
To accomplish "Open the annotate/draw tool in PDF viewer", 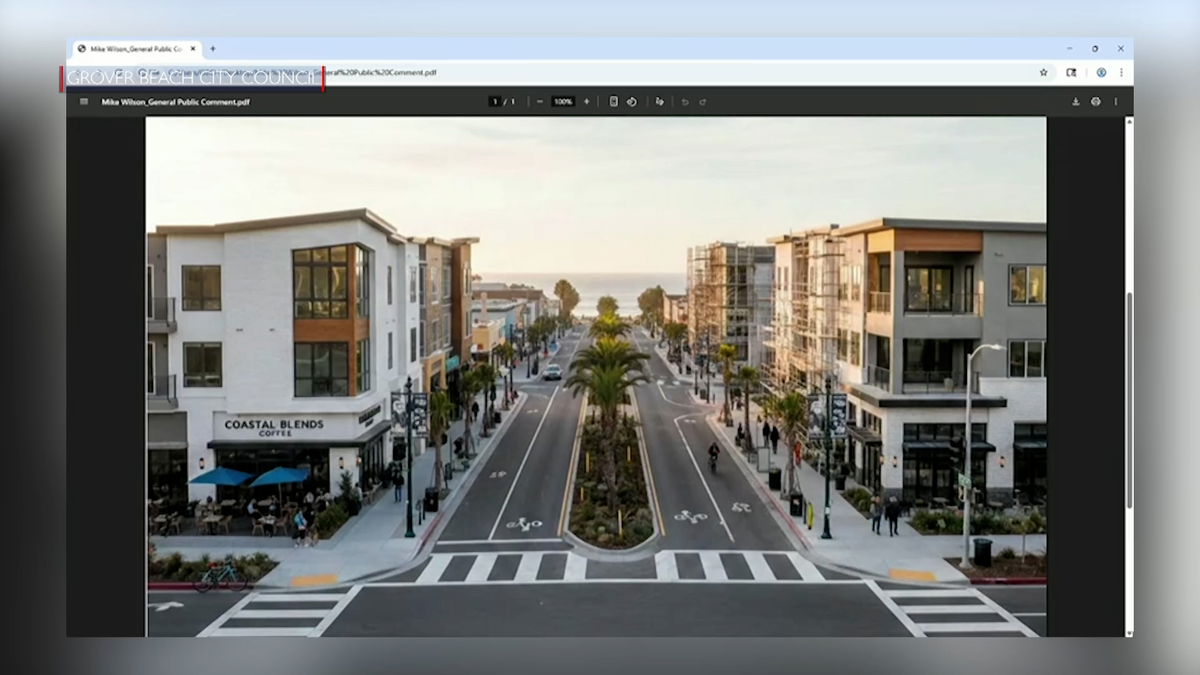I will 659,101.
